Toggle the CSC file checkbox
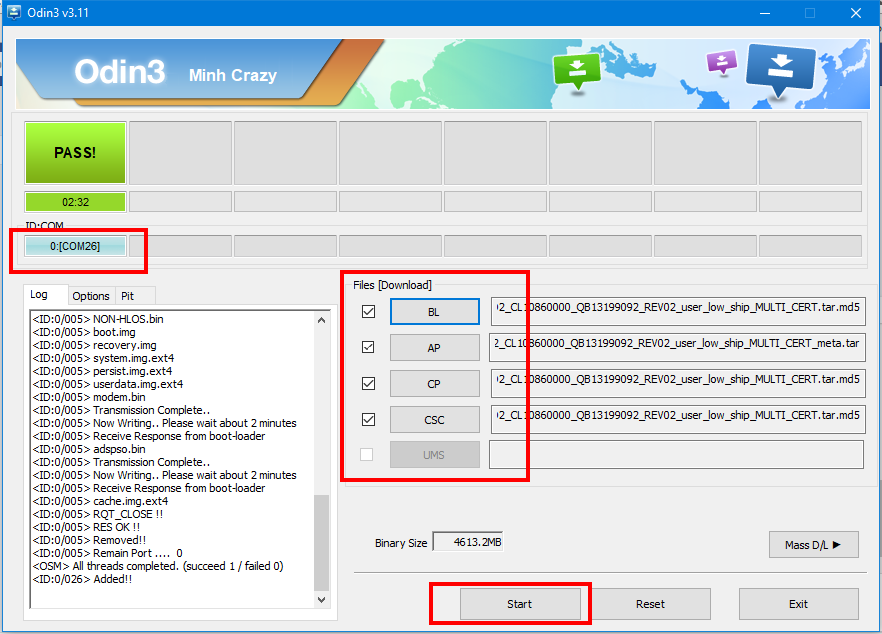 [368, 419]
